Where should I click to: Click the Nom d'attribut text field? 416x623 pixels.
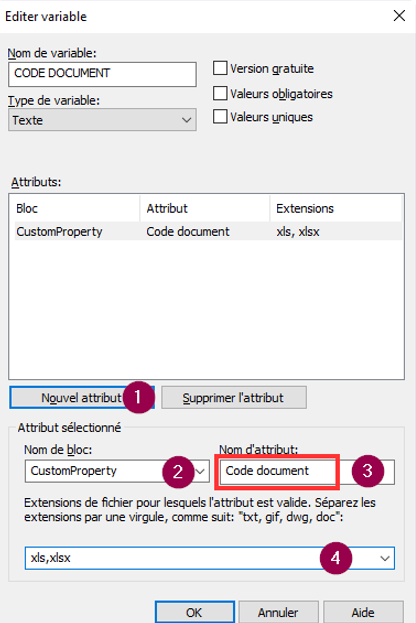[308, 471]
